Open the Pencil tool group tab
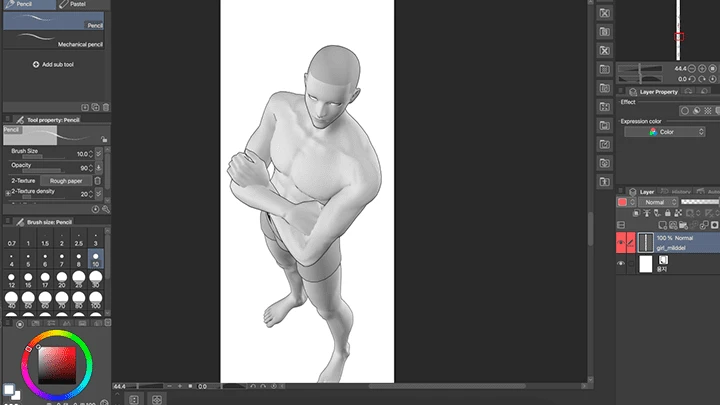 point(22,5)
